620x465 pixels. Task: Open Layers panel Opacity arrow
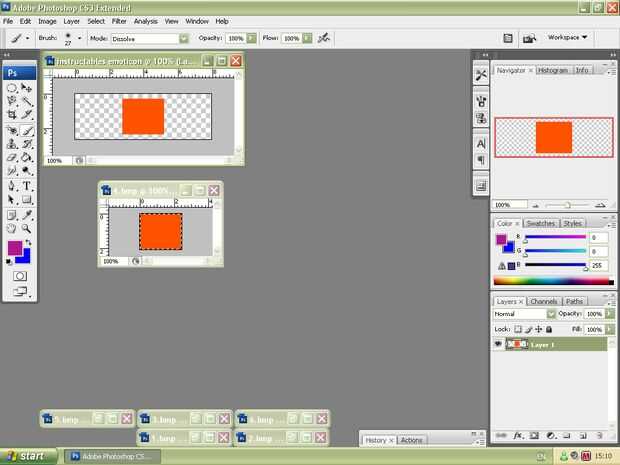[x=610, y=314]
